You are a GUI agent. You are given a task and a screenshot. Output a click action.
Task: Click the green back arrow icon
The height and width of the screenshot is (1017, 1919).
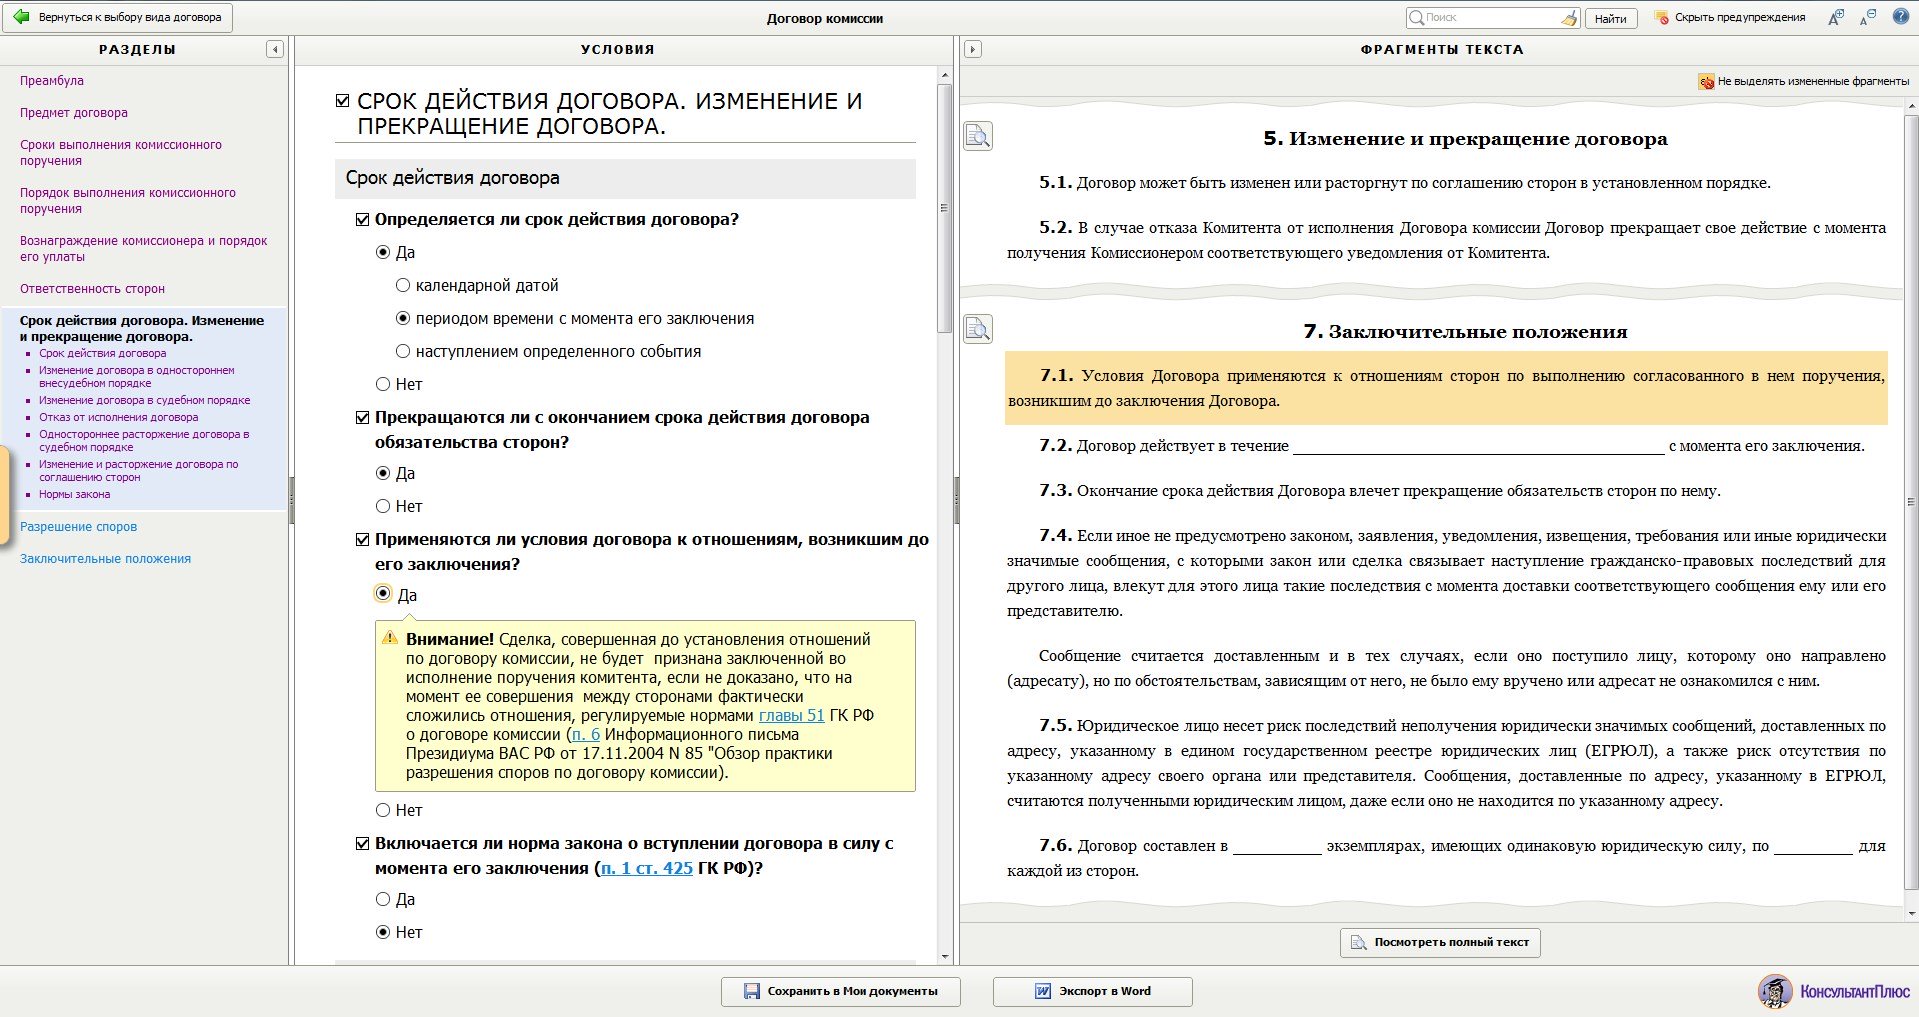tap(21, 17)
